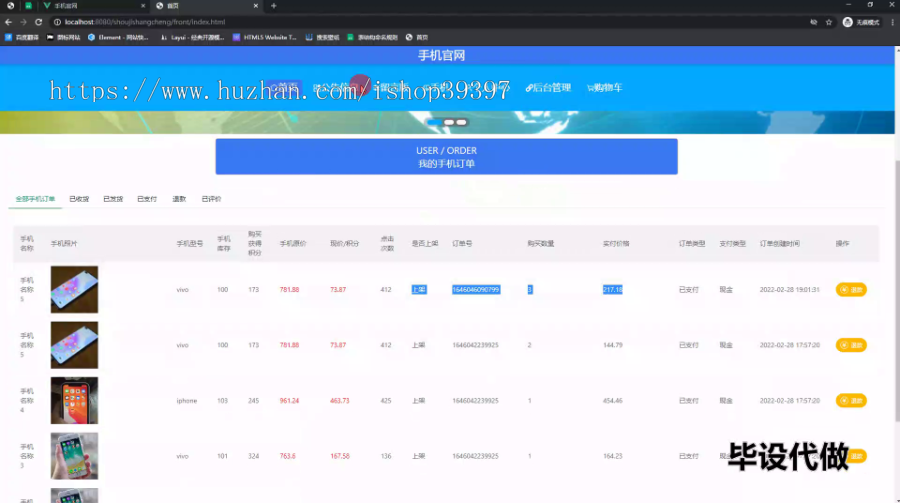This screenshot has width=900, height=503.
Task: Open phone photo of order 1646046090799
Action: coord(74,289)
